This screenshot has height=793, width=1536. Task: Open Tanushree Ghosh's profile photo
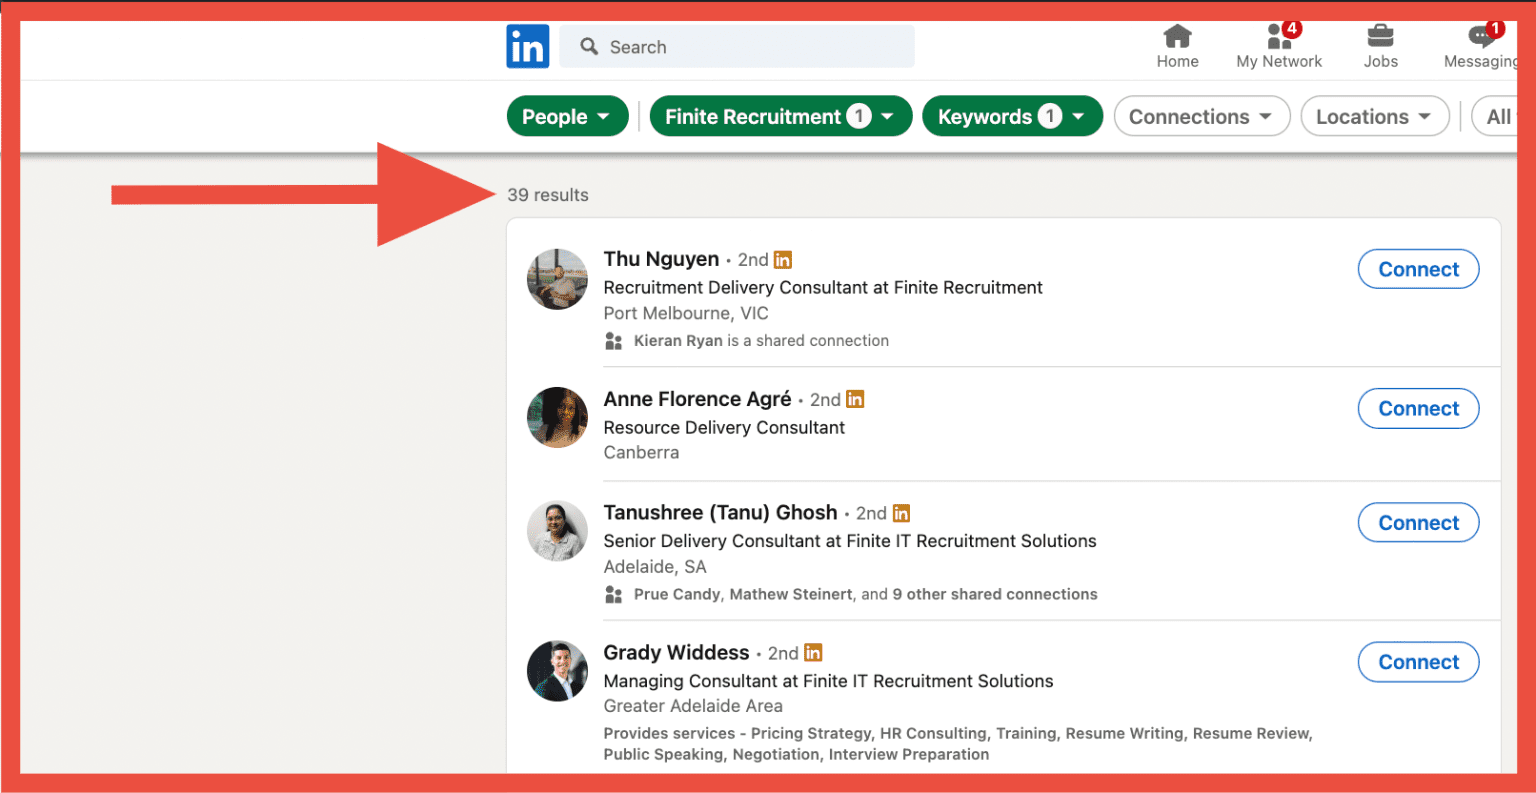(x=557, y=531)
